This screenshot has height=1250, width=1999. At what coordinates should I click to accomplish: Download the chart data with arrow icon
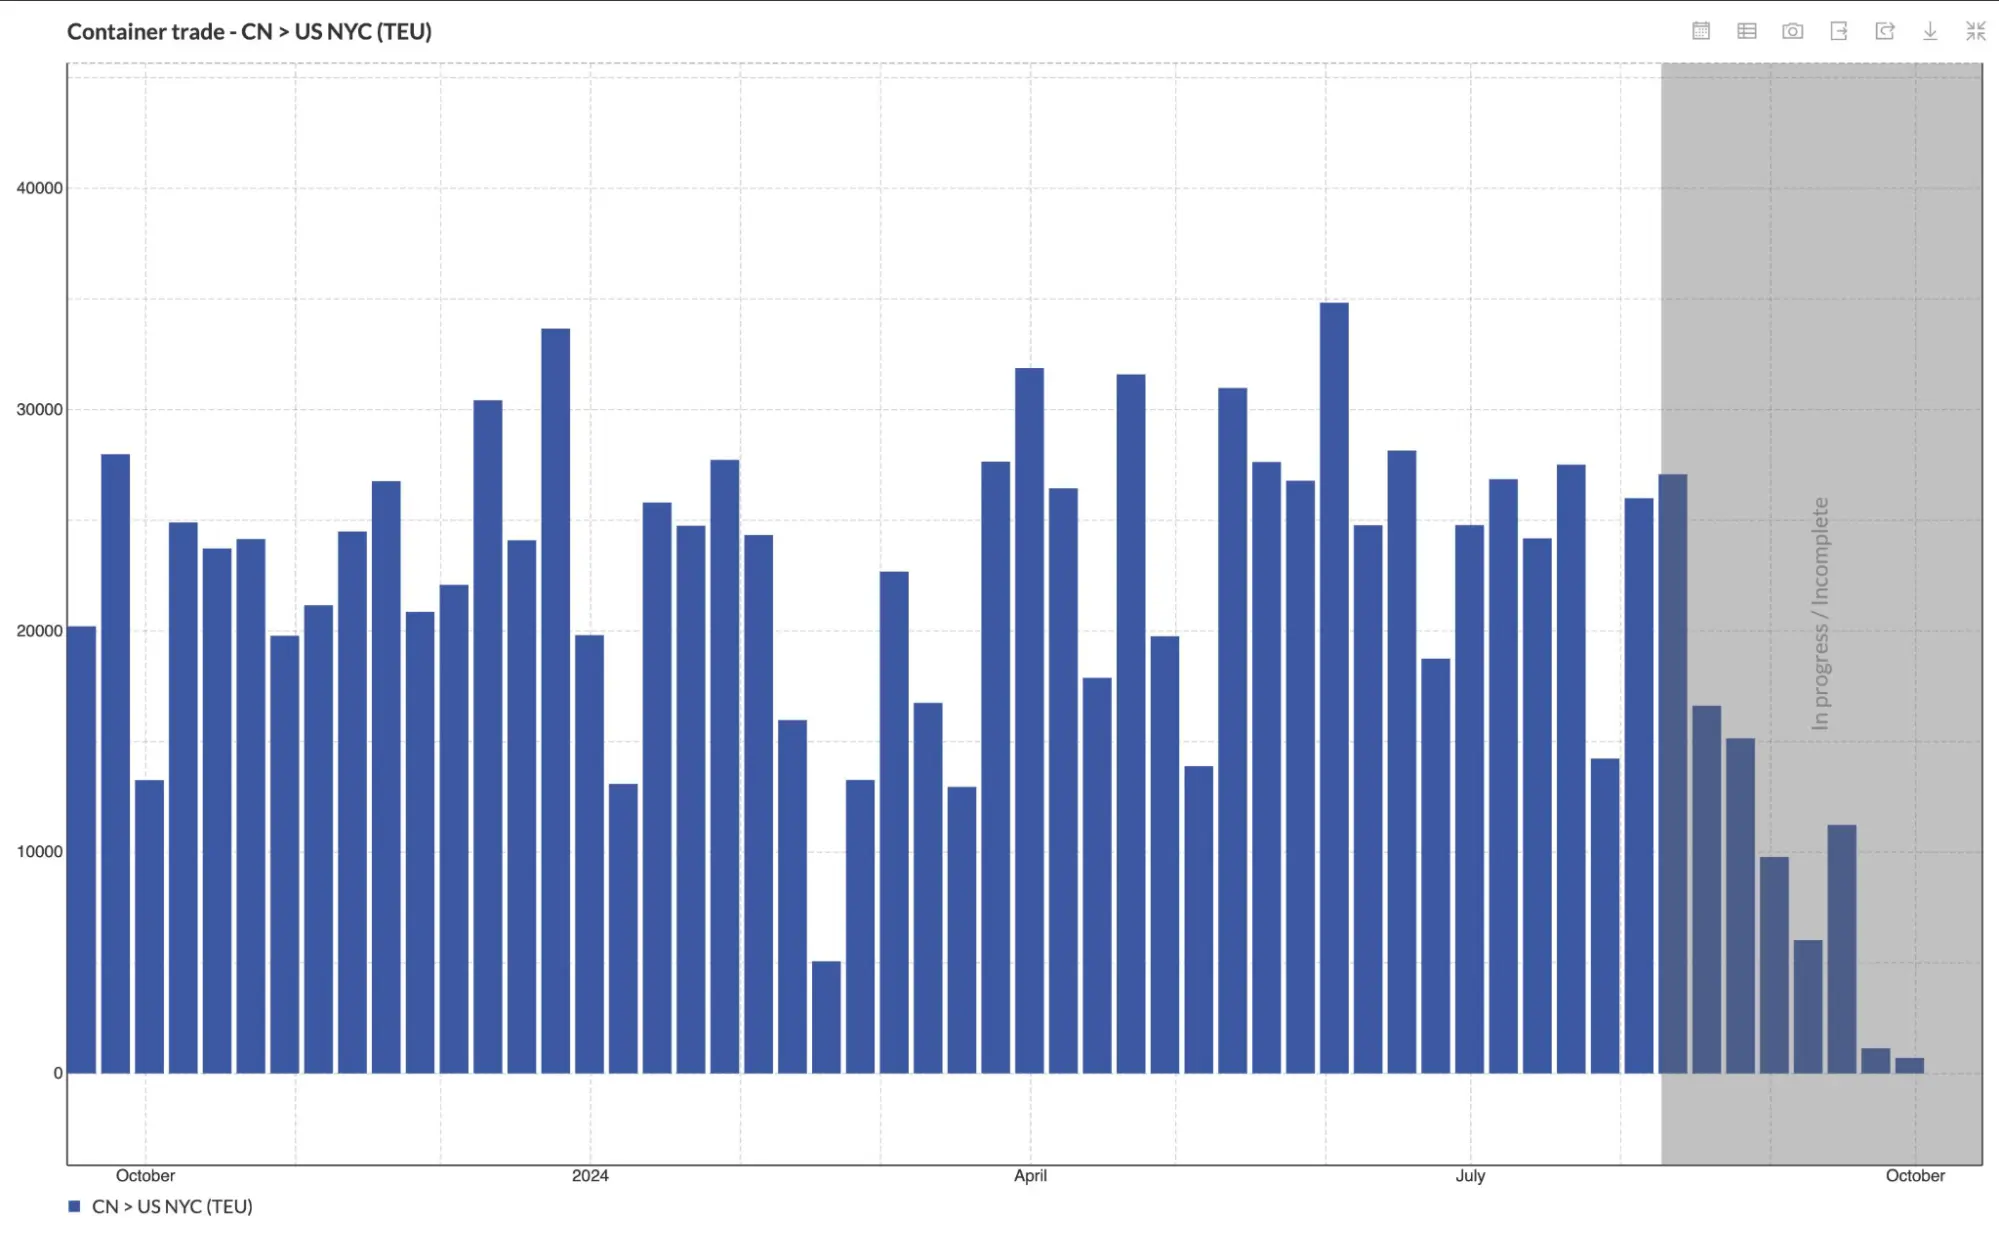[1930, 31]
